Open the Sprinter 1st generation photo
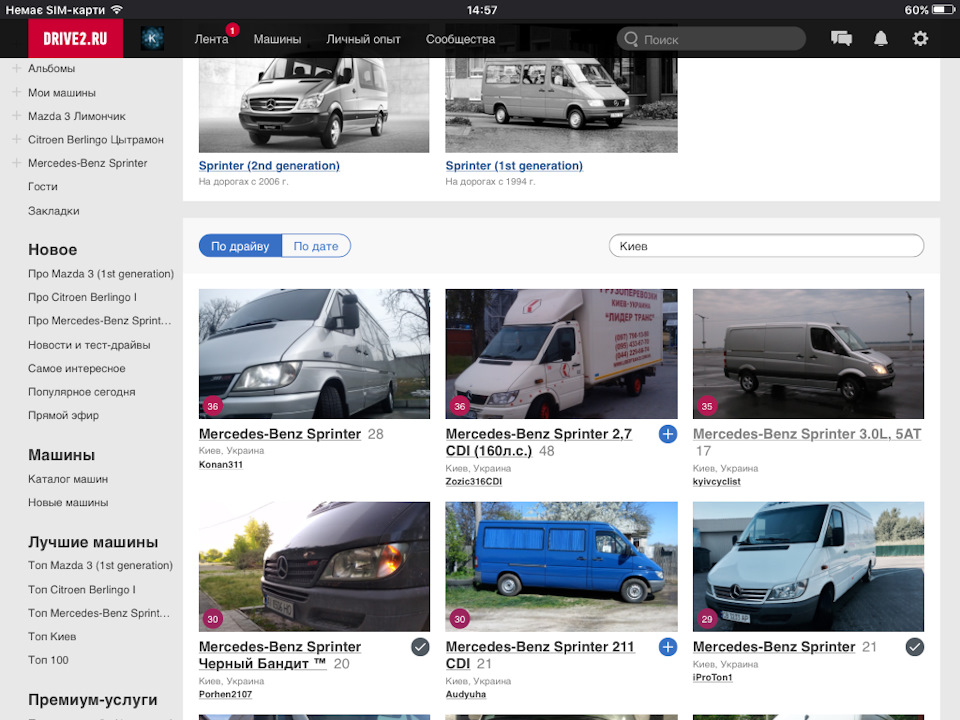 (561, 105)
